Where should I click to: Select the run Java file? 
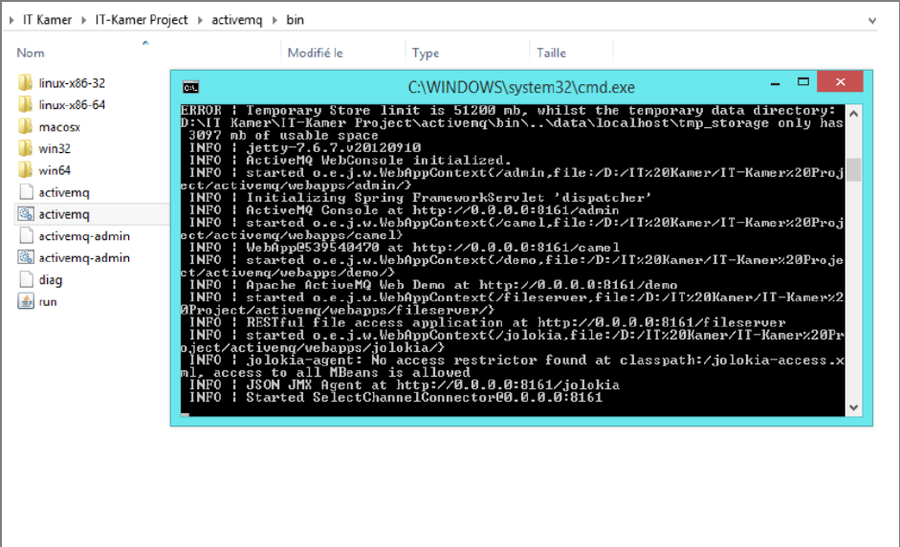point(47,301)
